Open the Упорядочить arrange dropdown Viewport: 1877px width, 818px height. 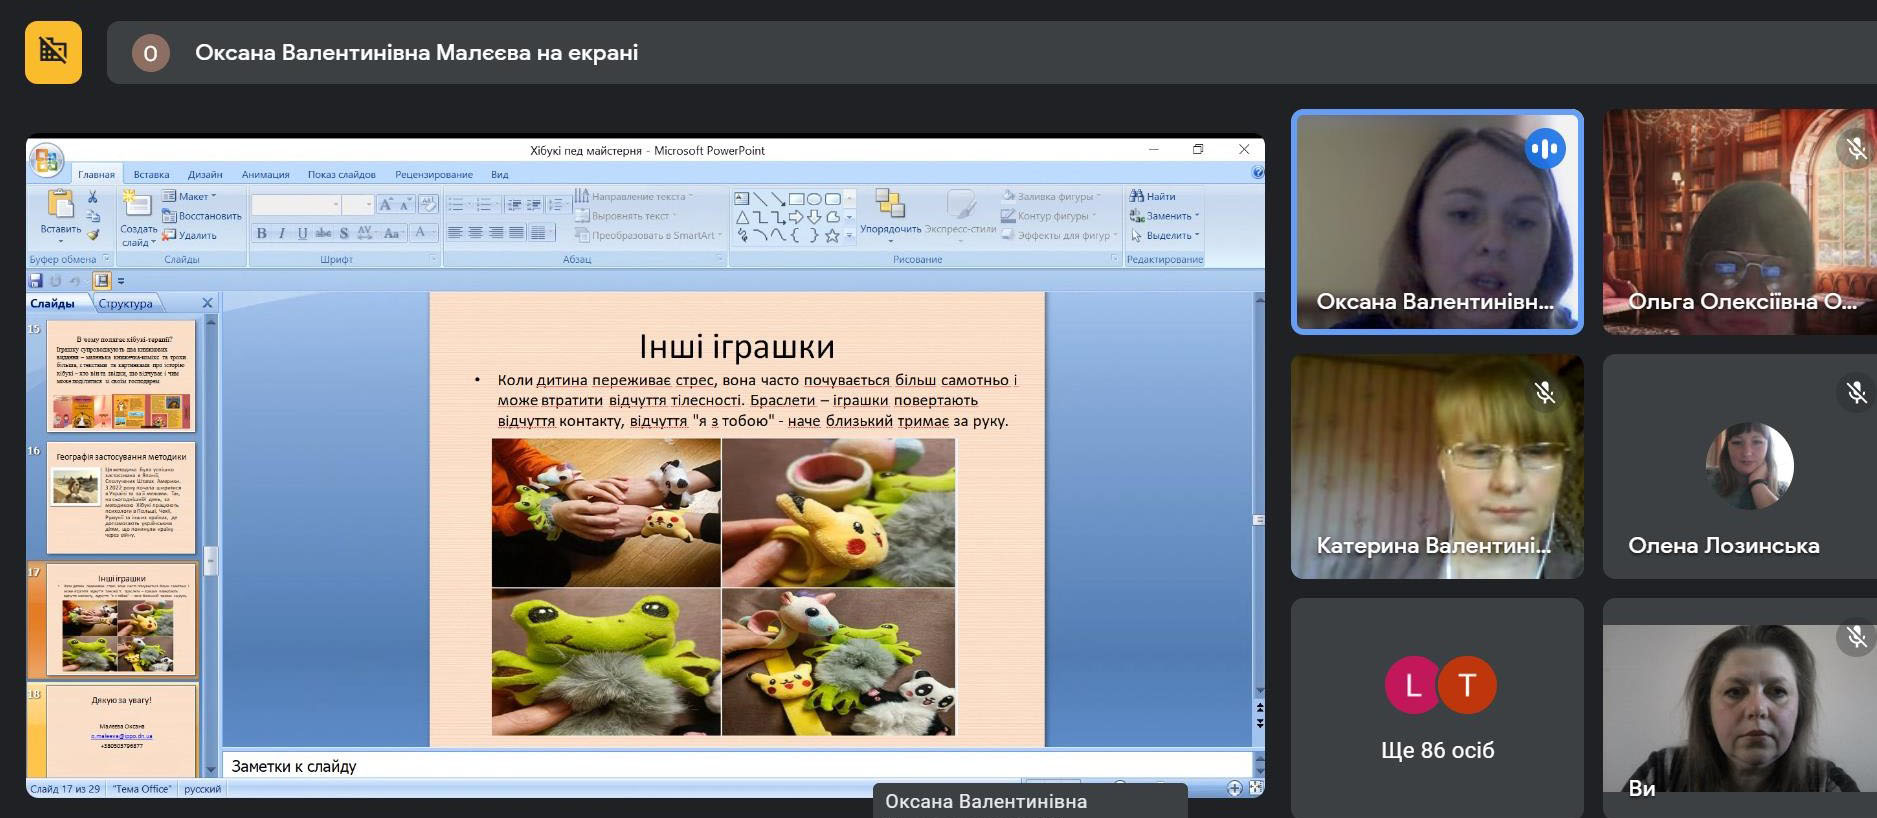(x=890, y=215)
